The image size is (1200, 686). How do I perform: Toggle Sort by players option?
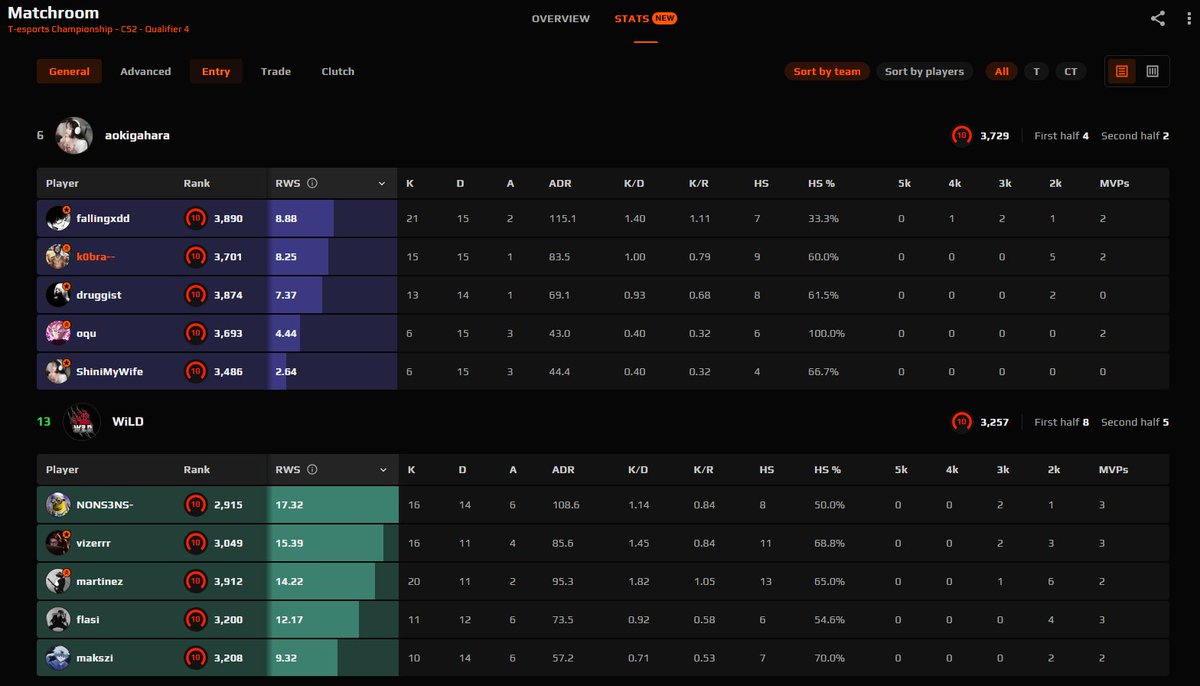[924, 71]
